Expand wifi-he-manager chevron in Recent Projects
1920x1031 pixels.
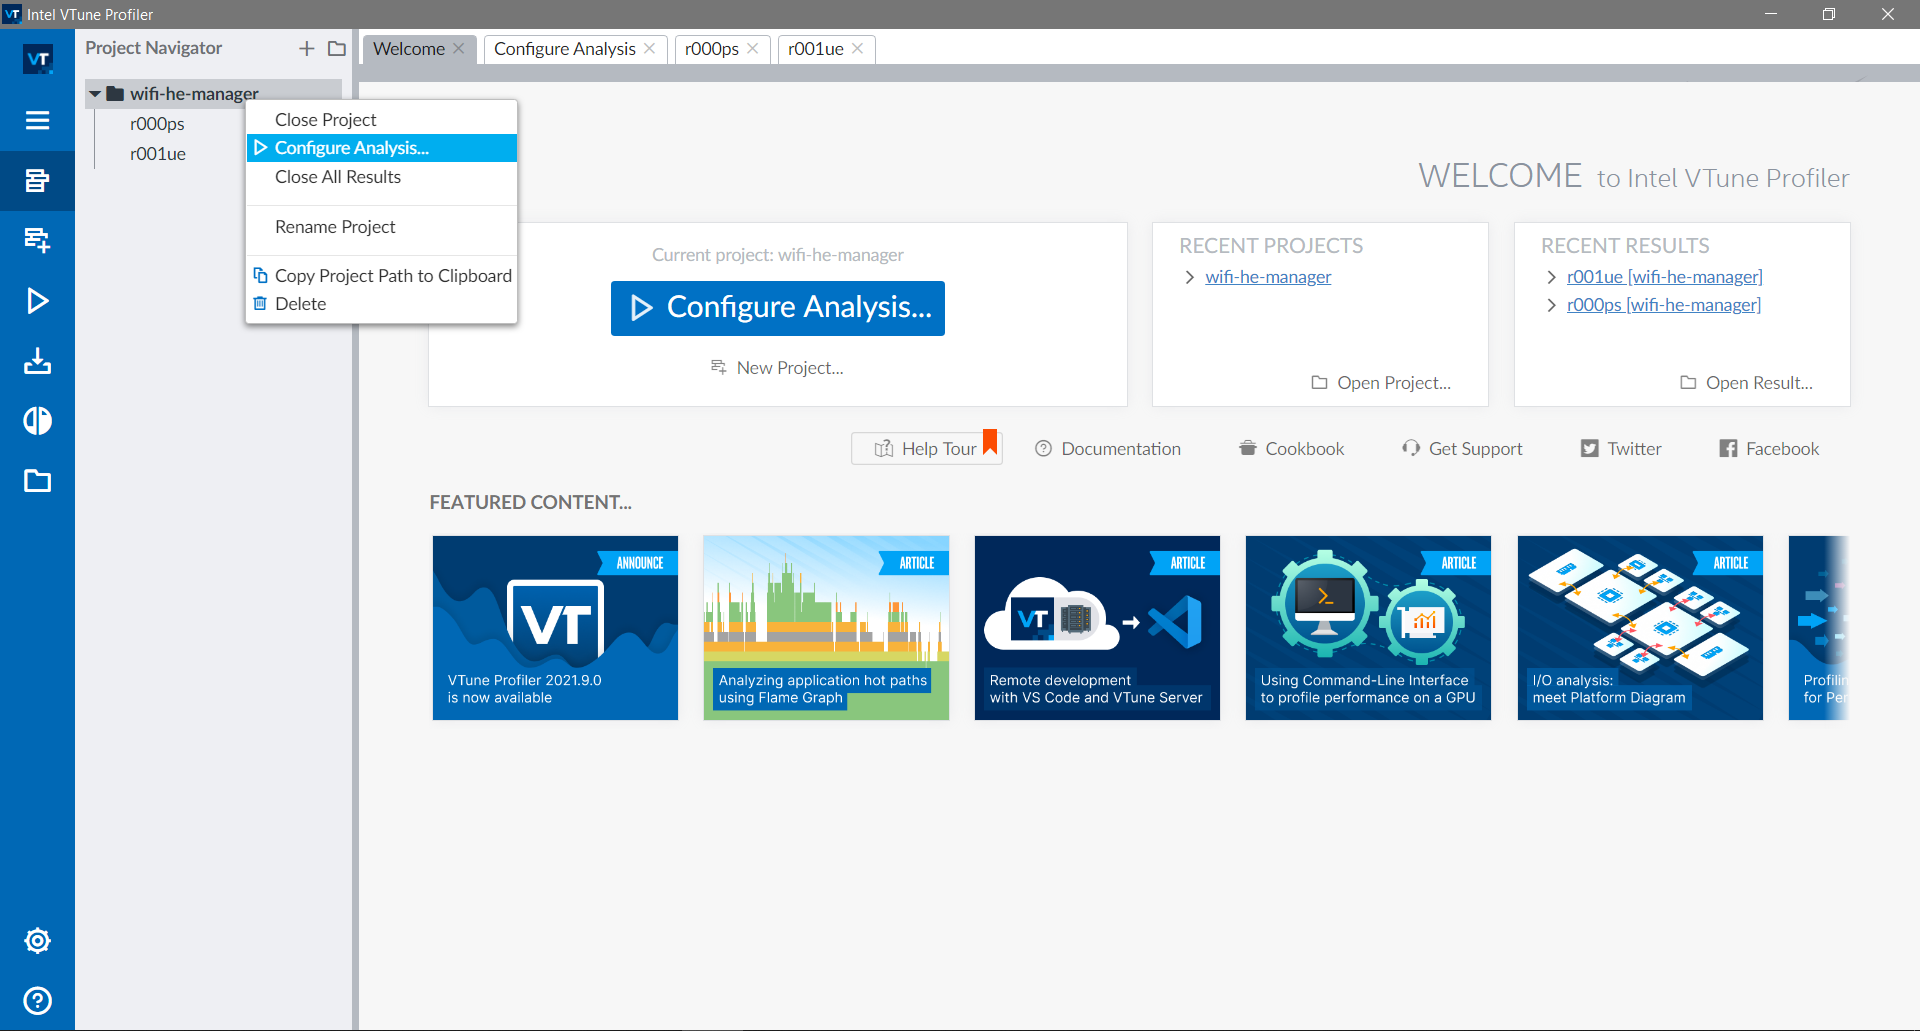click(x=1189, y=277)
